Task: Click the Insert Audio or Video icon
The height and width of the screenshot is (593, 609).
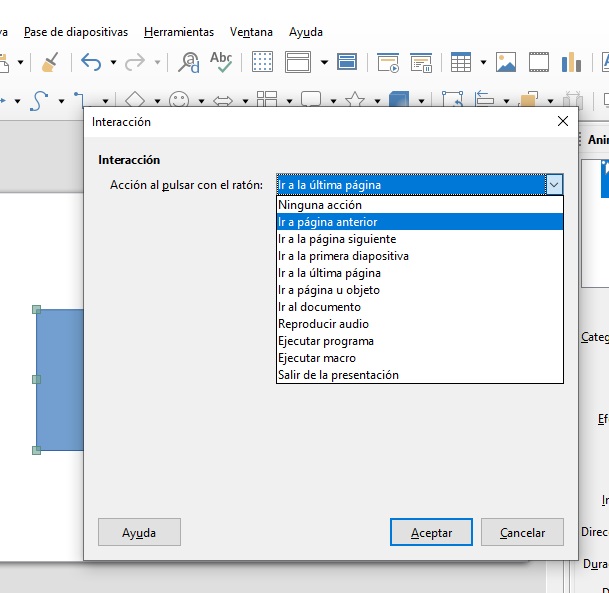Action: (539, 62)
